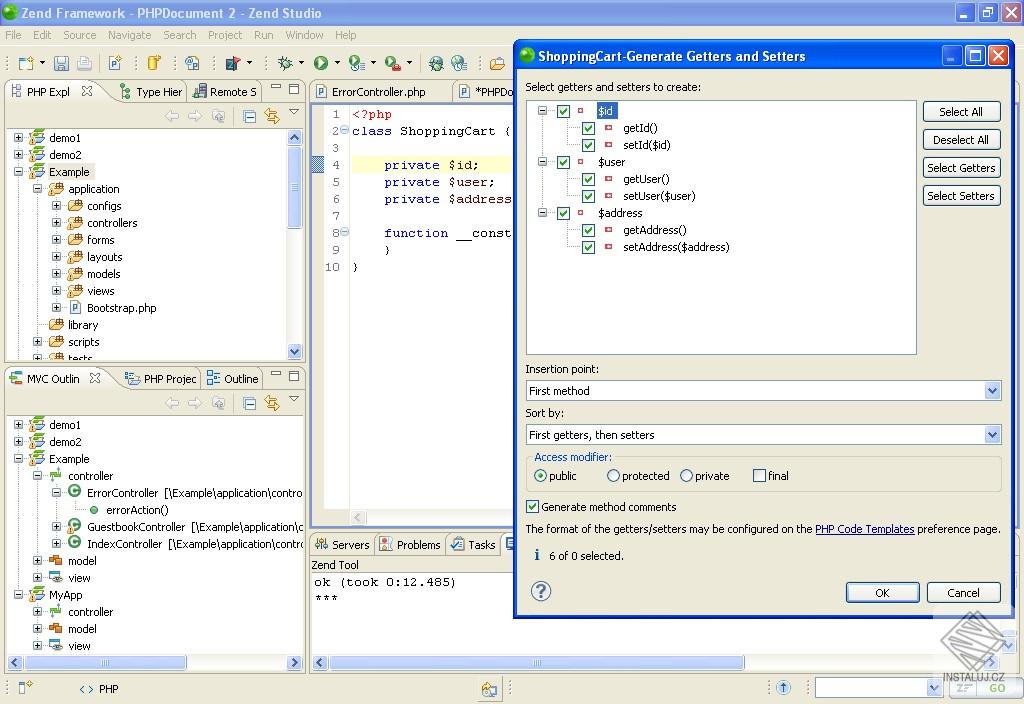This screenshot has height=704, width=1024.
Task: Launch the Debug icon on the toolbar
Action: 284,63
